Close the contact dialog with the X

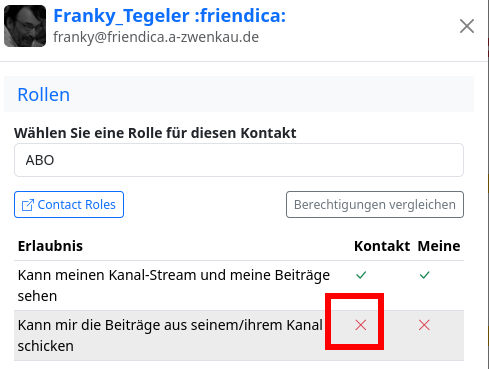pyautogui.click(x=467, y=26)
